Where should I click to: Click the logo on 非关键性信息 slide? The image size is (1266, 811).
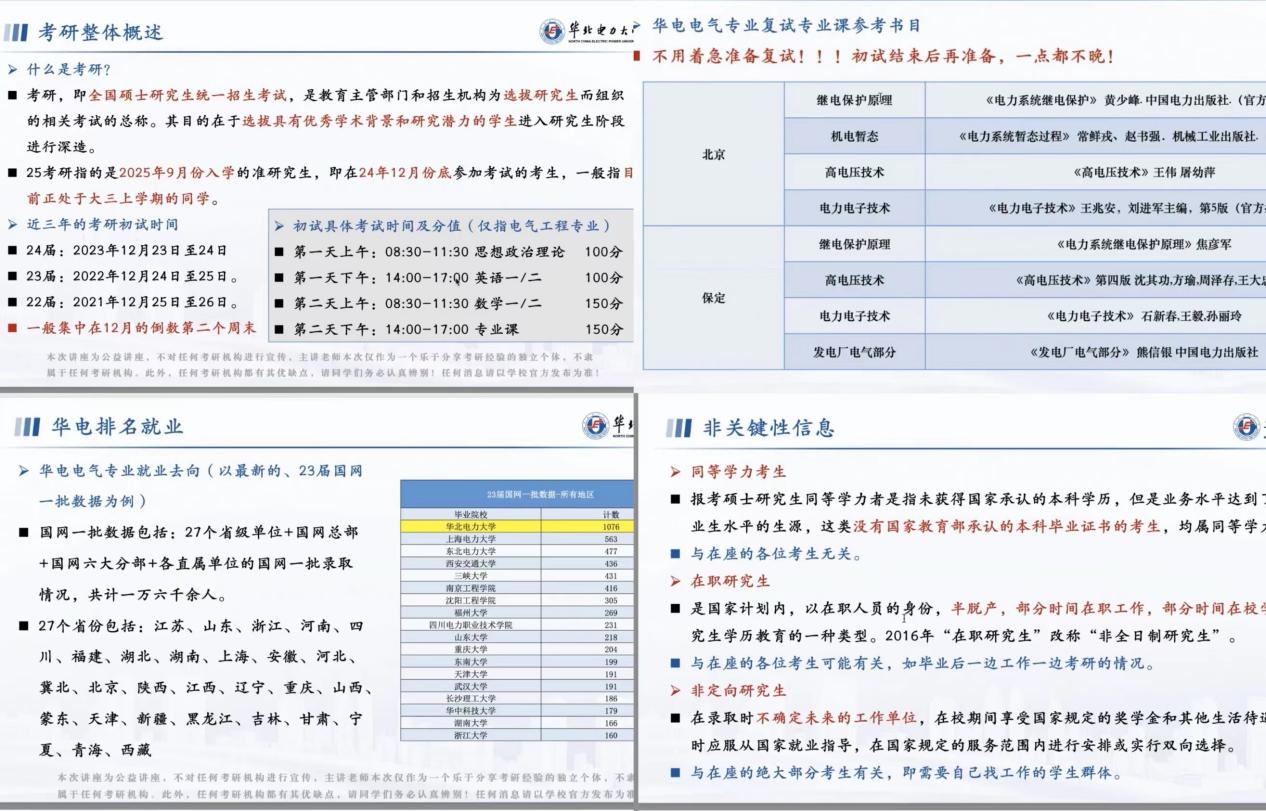pos(1246,427)
